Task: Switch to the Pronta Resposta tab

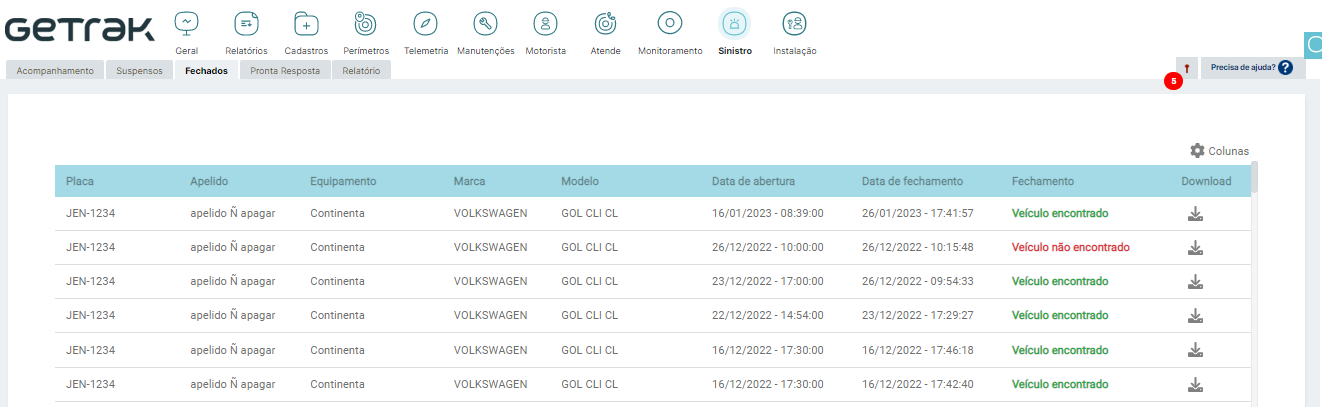Action: click(x=285, y=71)
